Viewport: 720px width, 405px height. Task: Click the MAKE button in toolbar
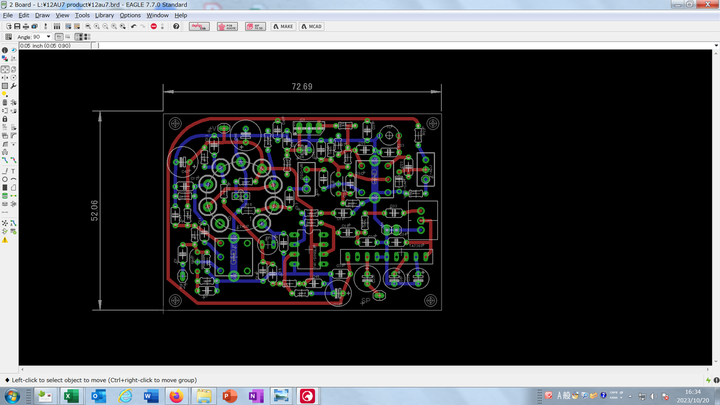click(x=283, y=26)
